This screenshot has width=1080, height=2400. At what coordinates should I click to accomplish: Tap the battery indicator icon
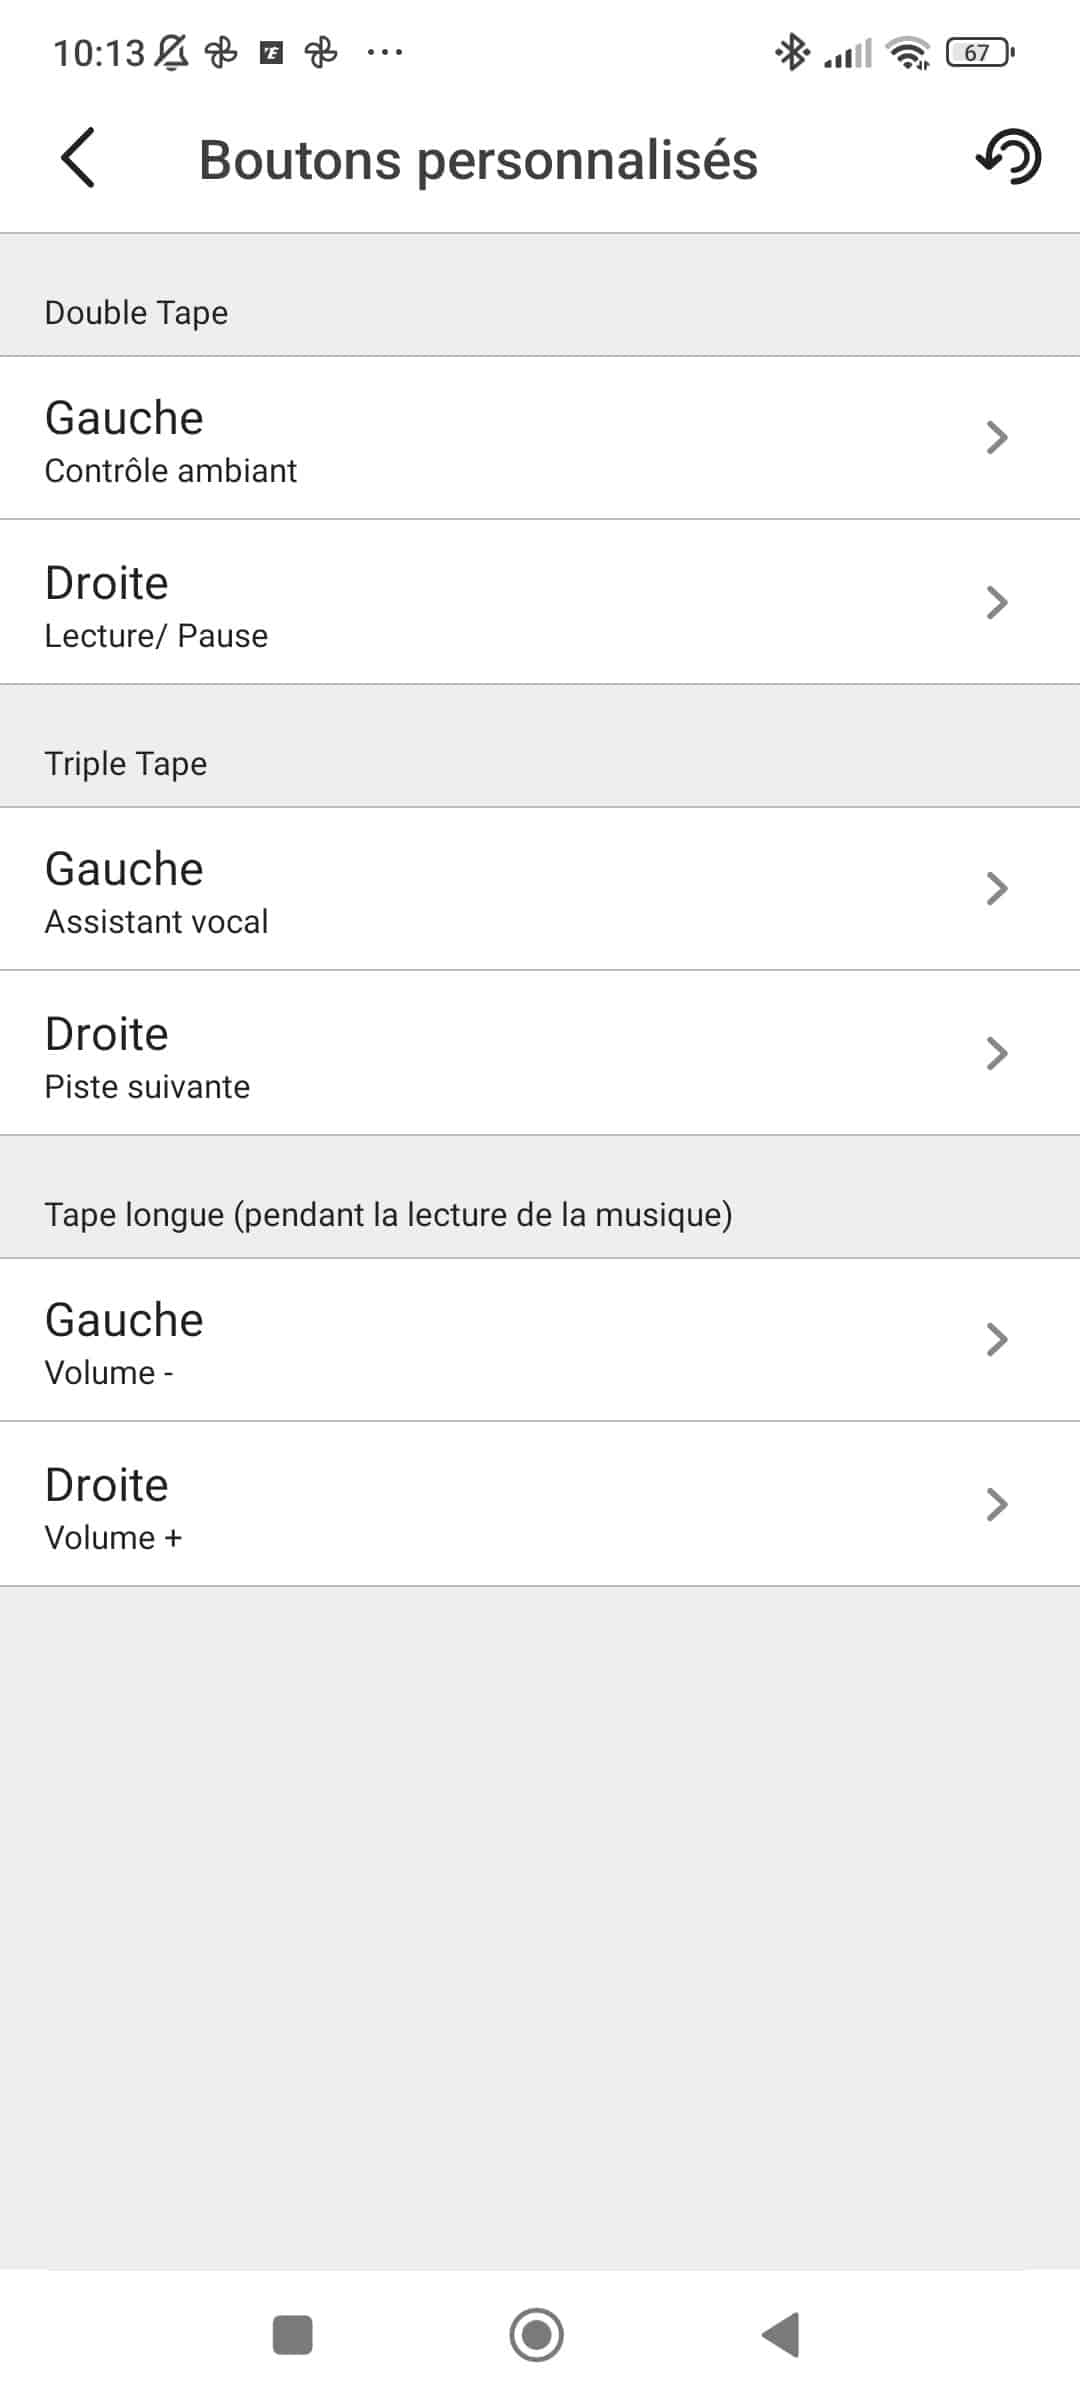[980, 52]
